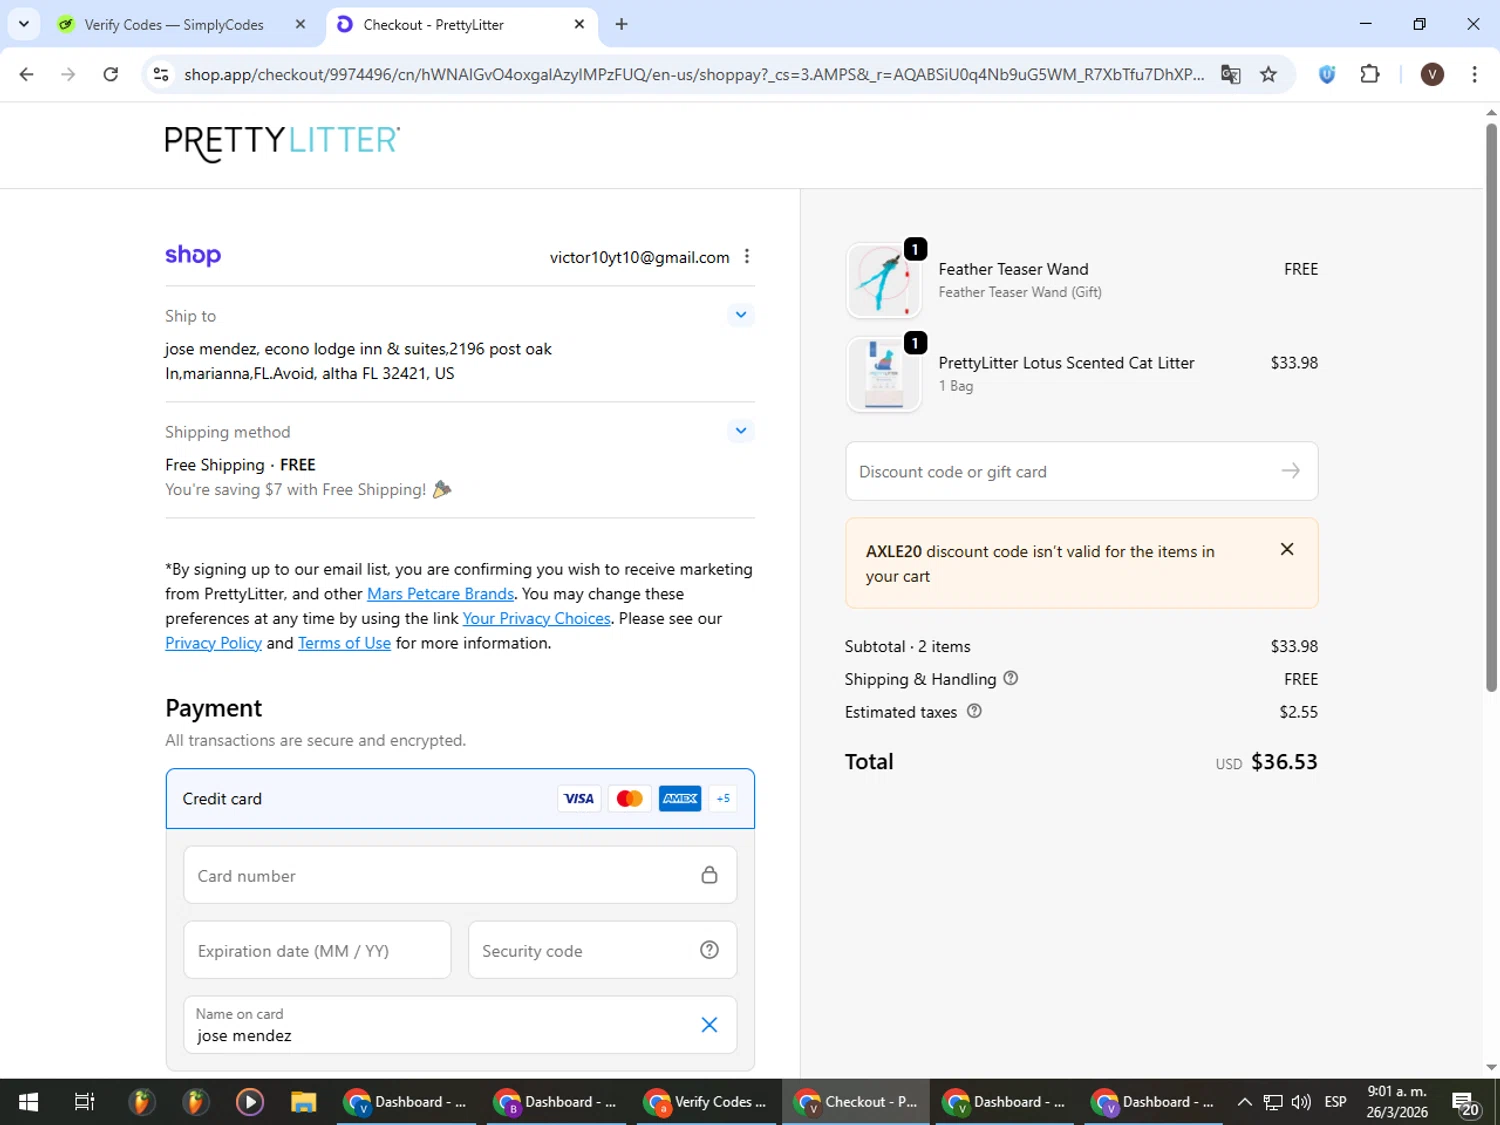The image size is (1500, 1125).
Task: Open the Bitwarden shield extension
Action: click(x=1327, y=74)
